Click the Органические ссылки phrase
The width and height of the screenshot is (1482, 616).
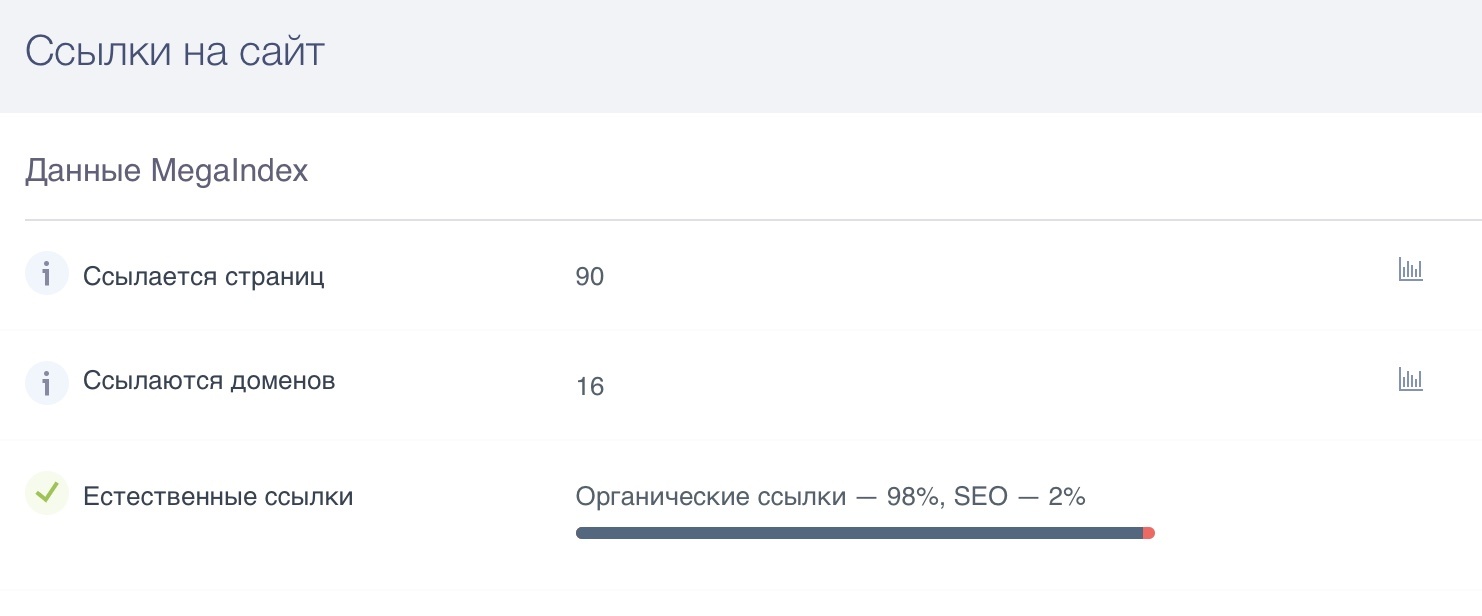(x=711, y=497)
